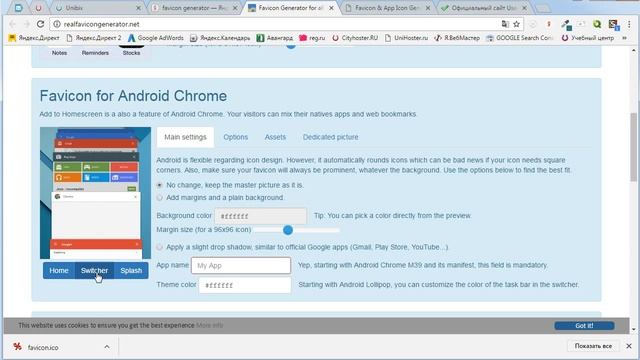
Task: Open the downloaded favicon.ico file
Action: [x=43, y=347]
